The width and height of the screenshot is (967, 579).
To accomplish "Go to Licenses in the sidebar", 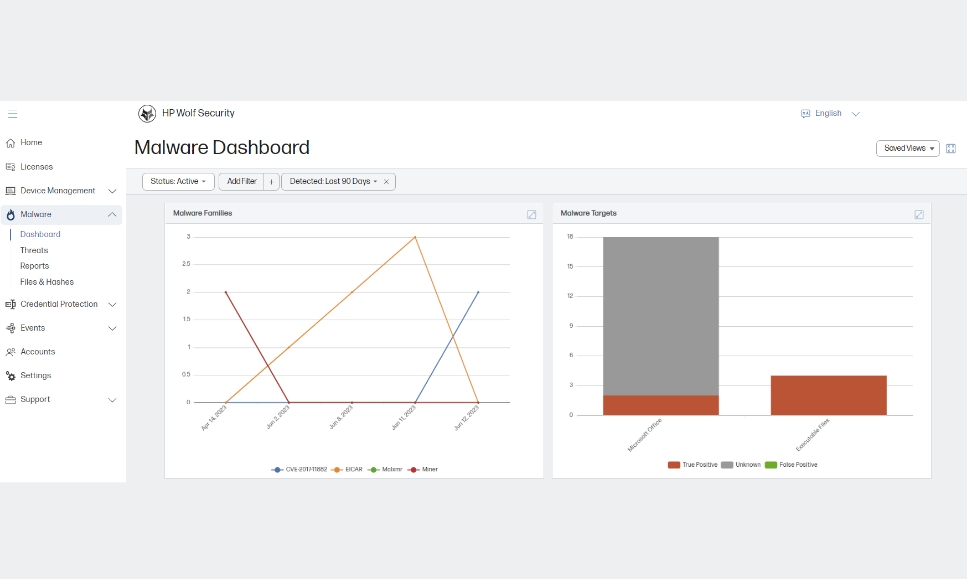I will [36, 167].
